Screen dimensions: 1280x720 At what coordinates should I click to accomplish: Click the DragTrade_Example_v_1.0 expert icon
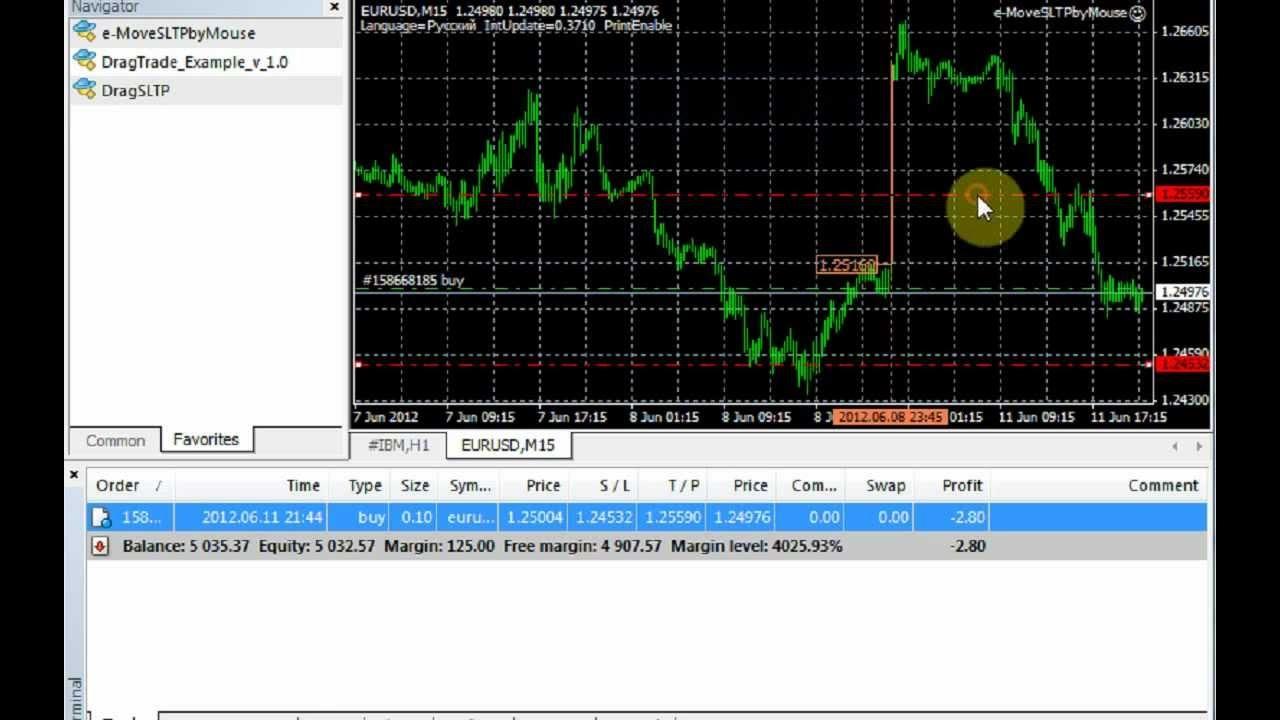pos(85,62)
